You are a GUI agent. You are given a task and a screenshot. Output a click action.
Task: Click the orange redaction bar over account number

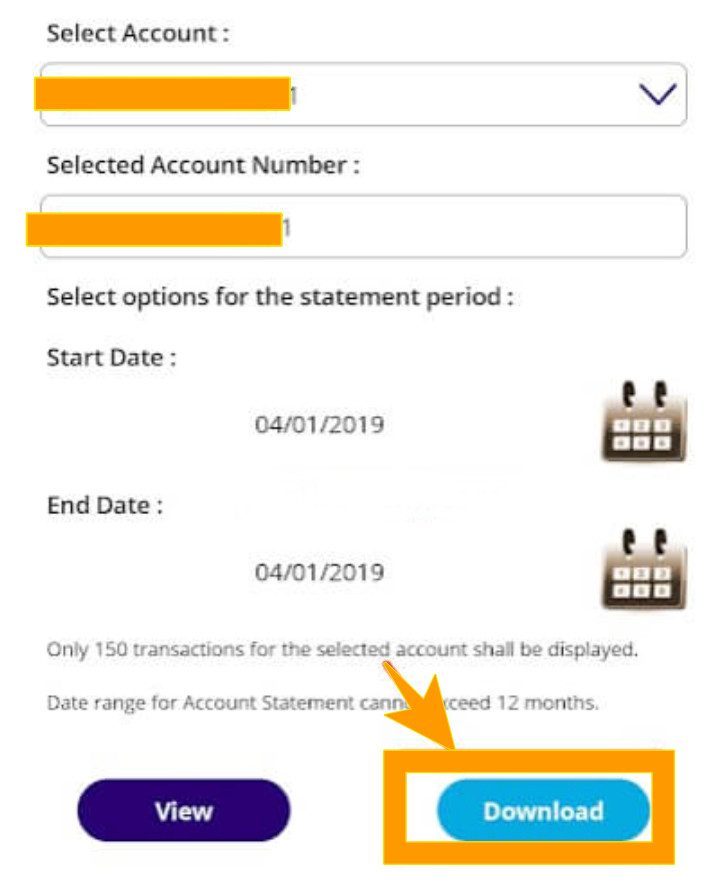tap(153, 229)
